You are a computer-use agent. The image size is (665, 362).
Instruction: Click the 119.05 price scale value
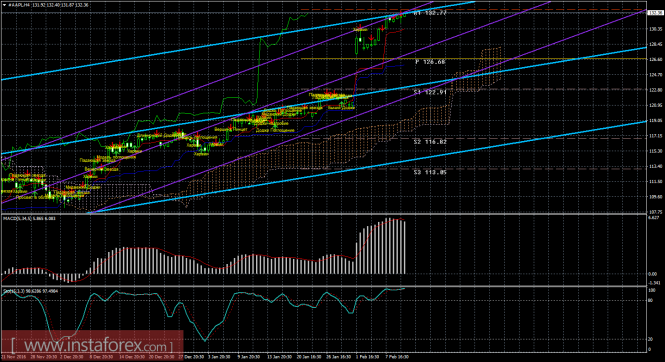point(655,120)
